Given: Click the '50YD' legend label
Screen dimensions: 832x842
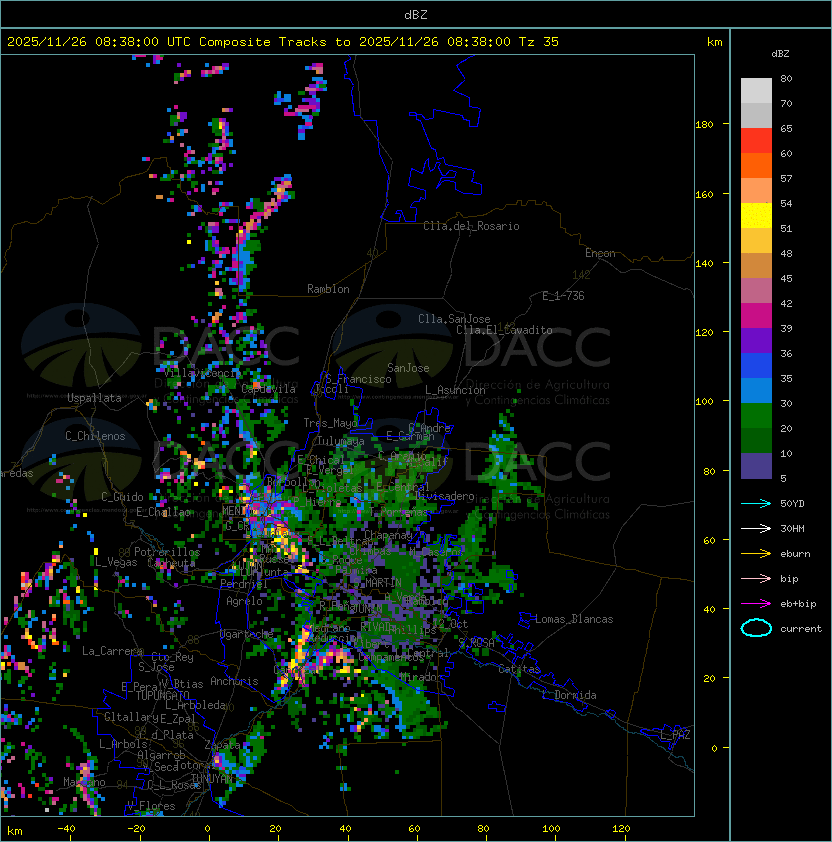Looking at the screenshot, I should (792, 504).
